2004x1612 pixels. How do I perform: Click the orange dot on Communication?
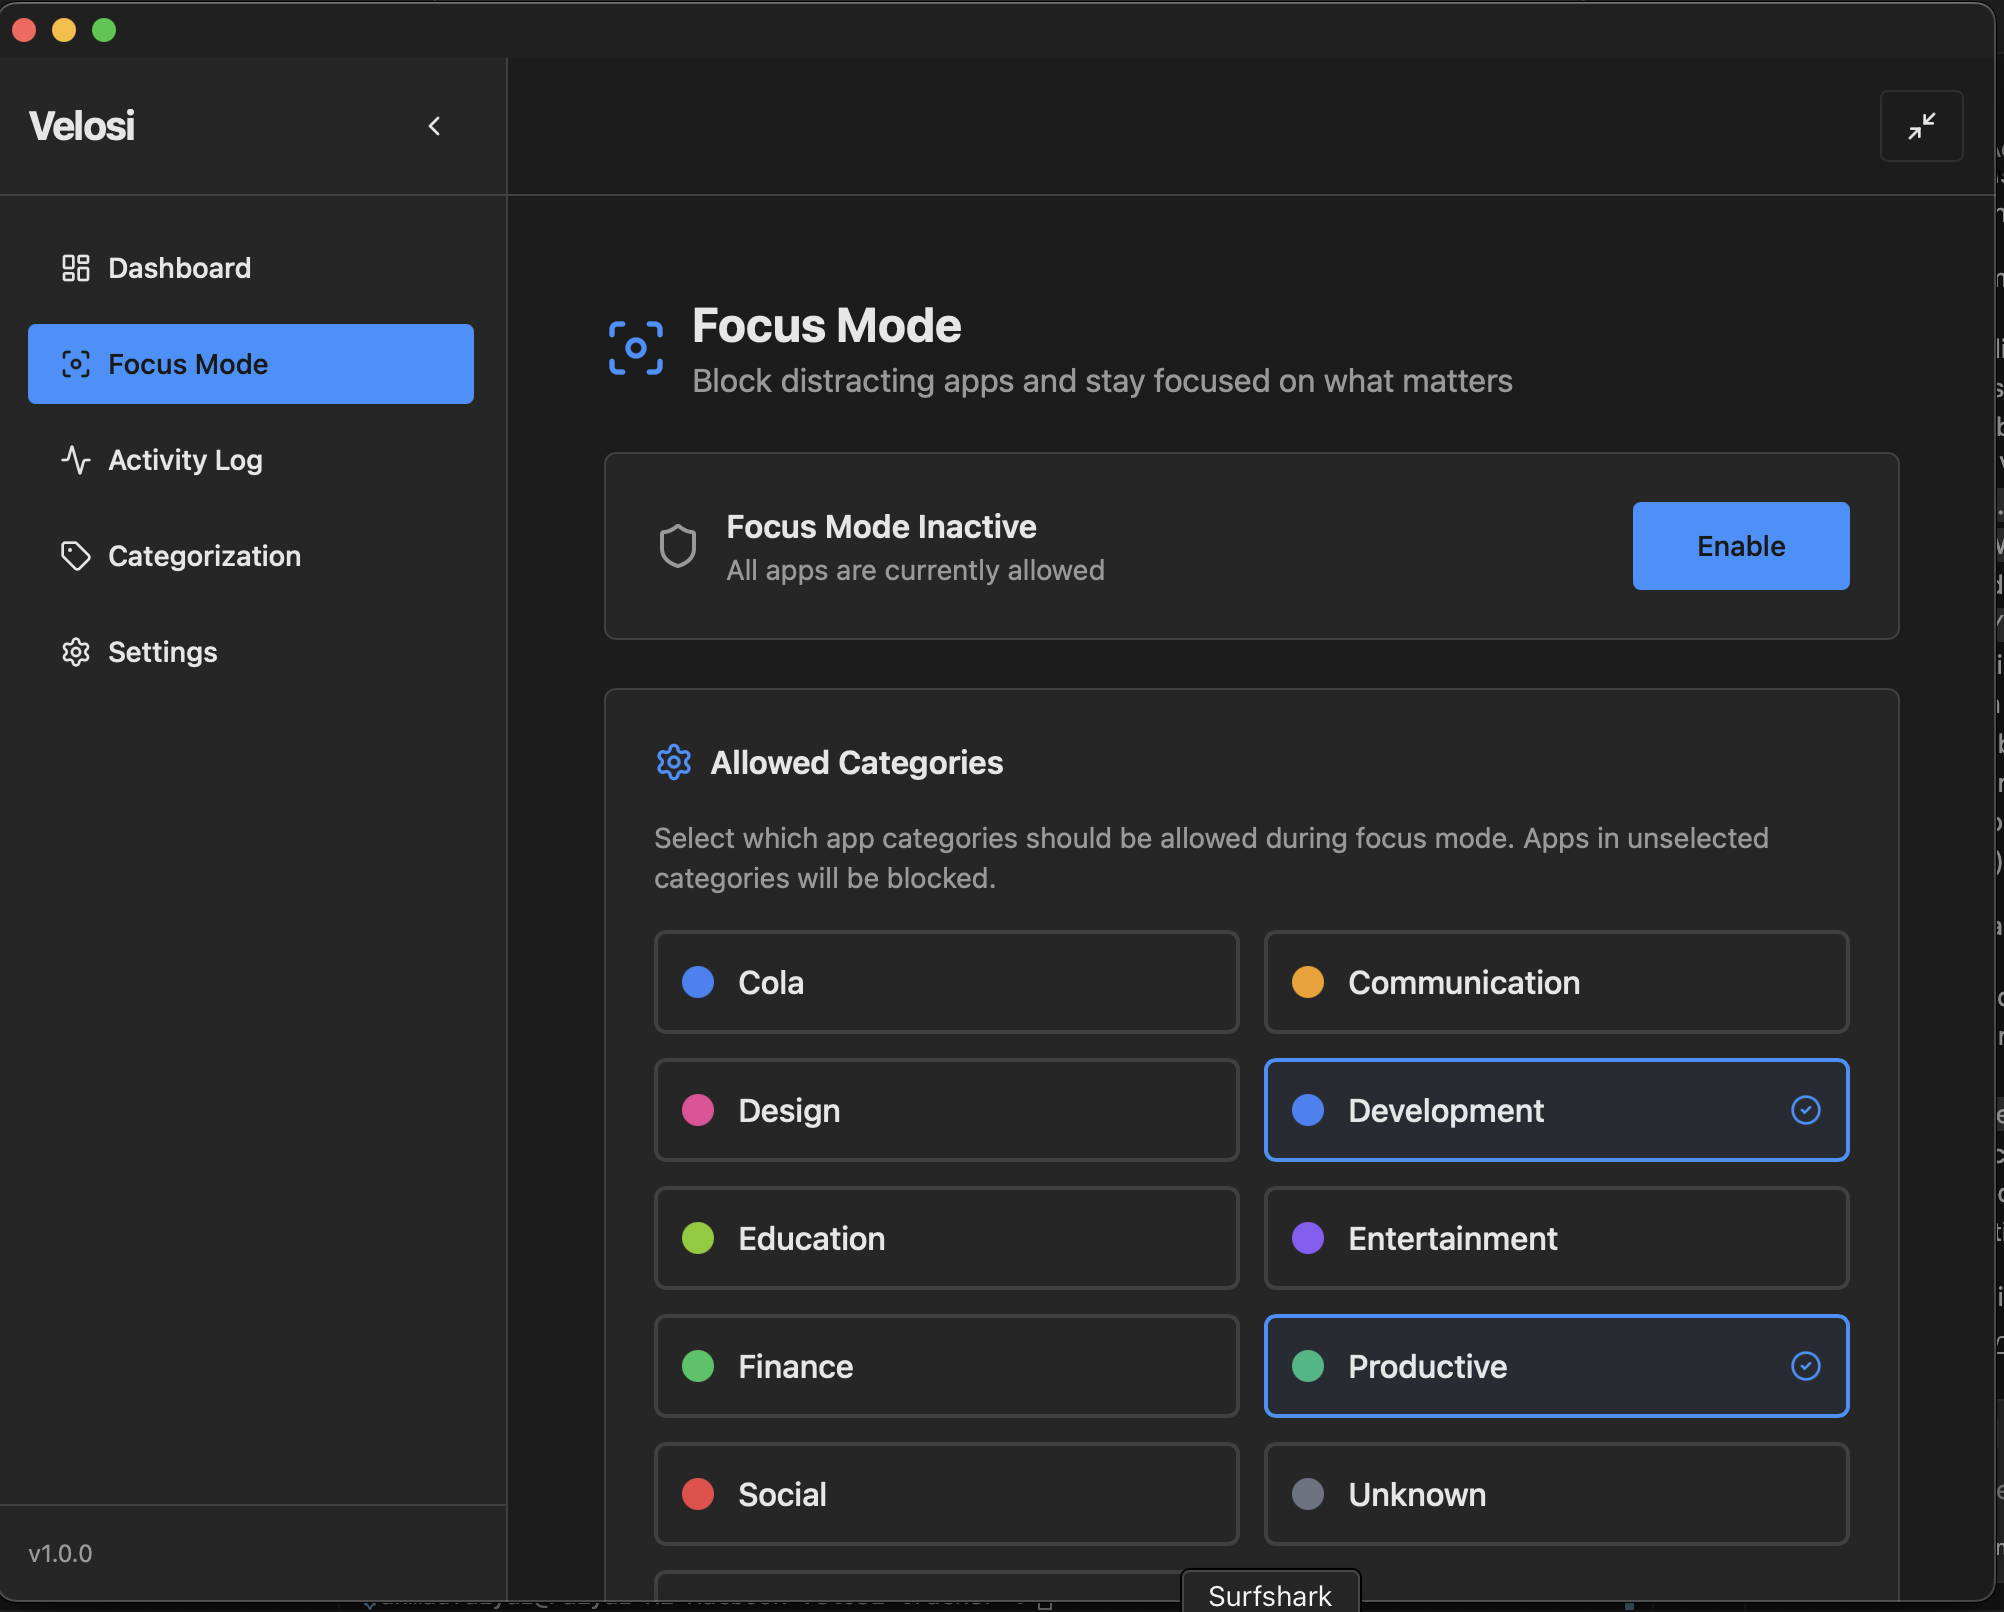pyautogui.click(x=1308, y=982)
